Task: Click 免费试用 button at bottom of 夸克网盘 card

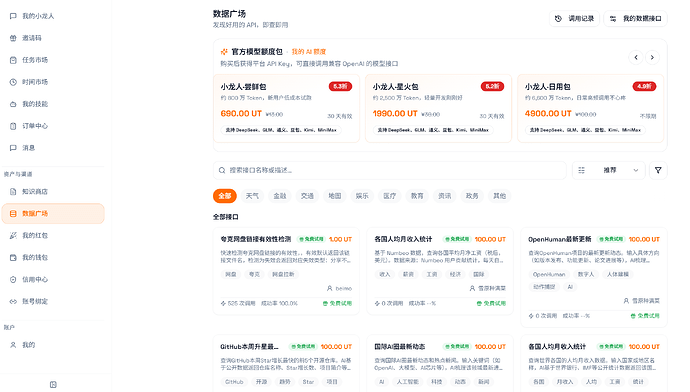Action: 338,303
